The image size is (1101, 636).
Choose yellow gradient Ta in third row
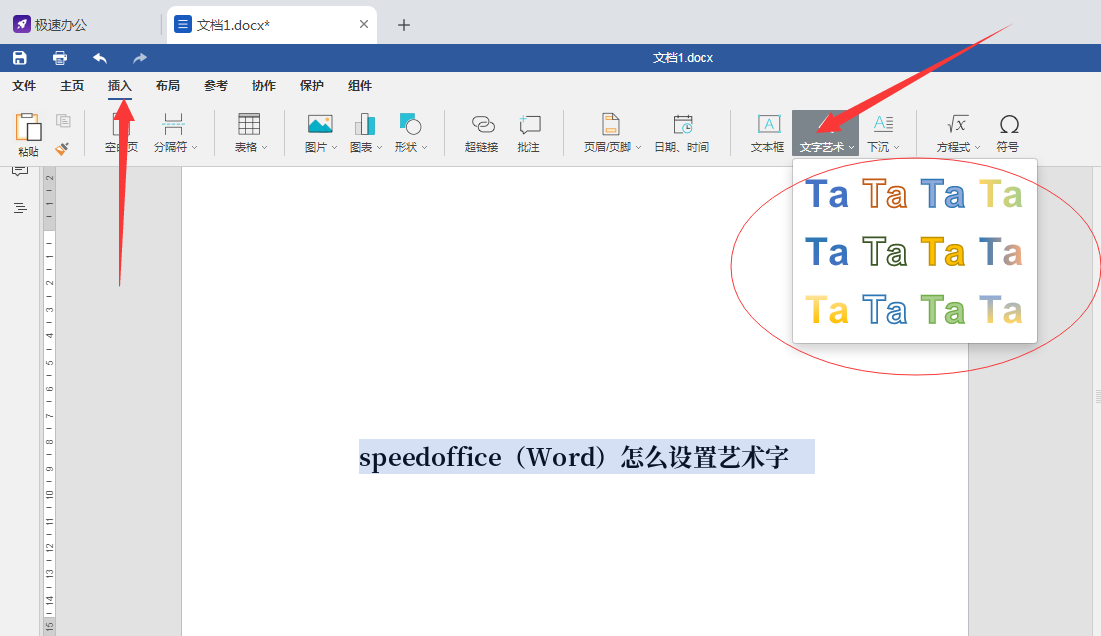pos(826,310)
